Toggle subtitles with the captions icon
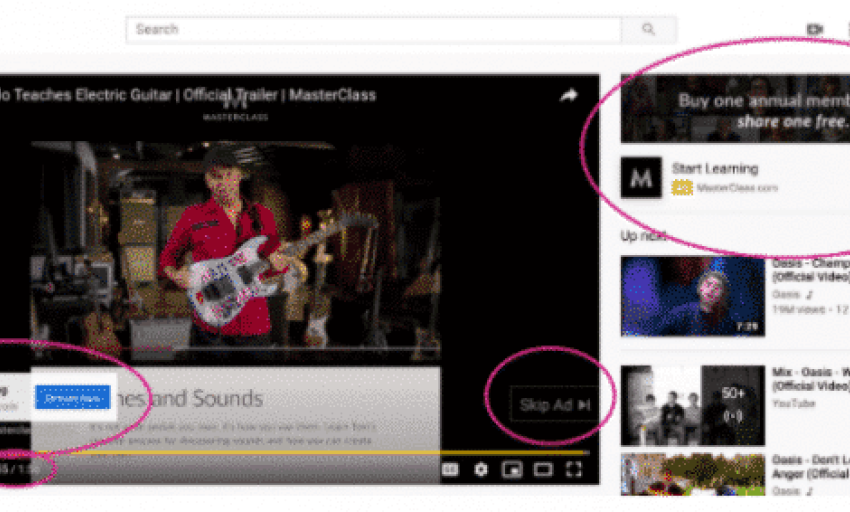This screenshot has width=850, height=512. [x=450, y=469]
